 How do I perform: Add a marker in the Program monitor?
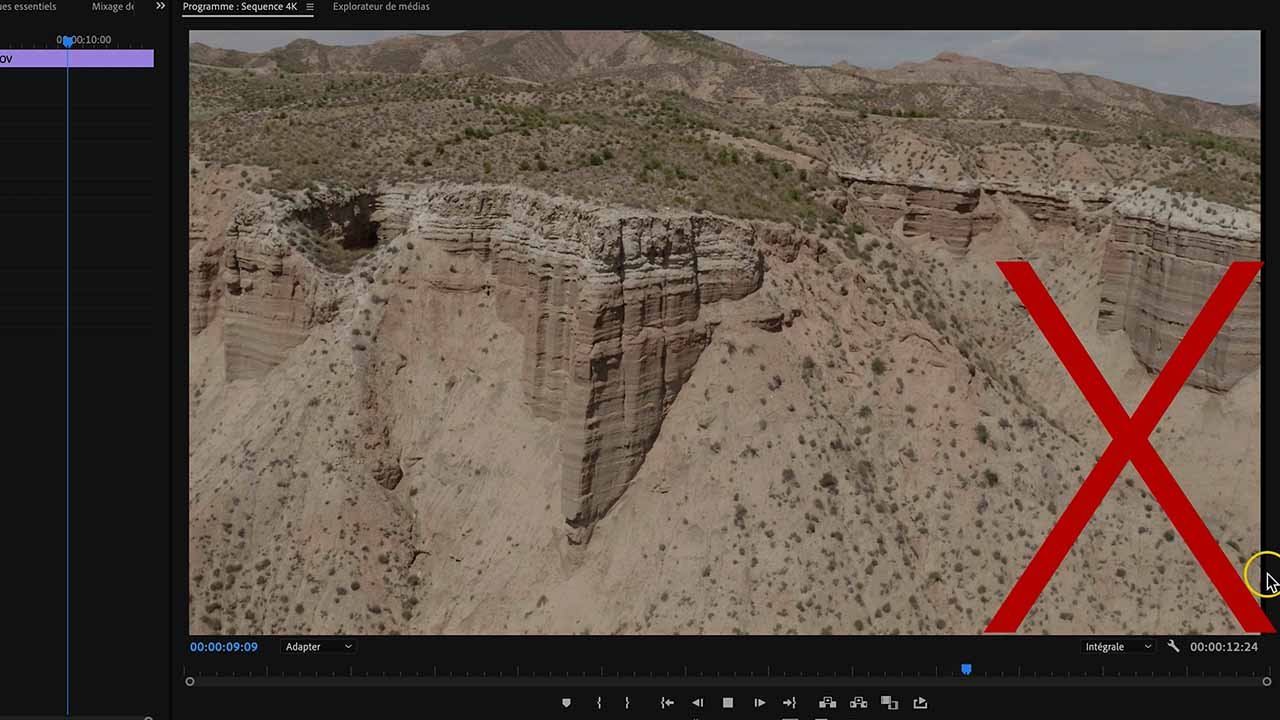click(x=566, y=703)
